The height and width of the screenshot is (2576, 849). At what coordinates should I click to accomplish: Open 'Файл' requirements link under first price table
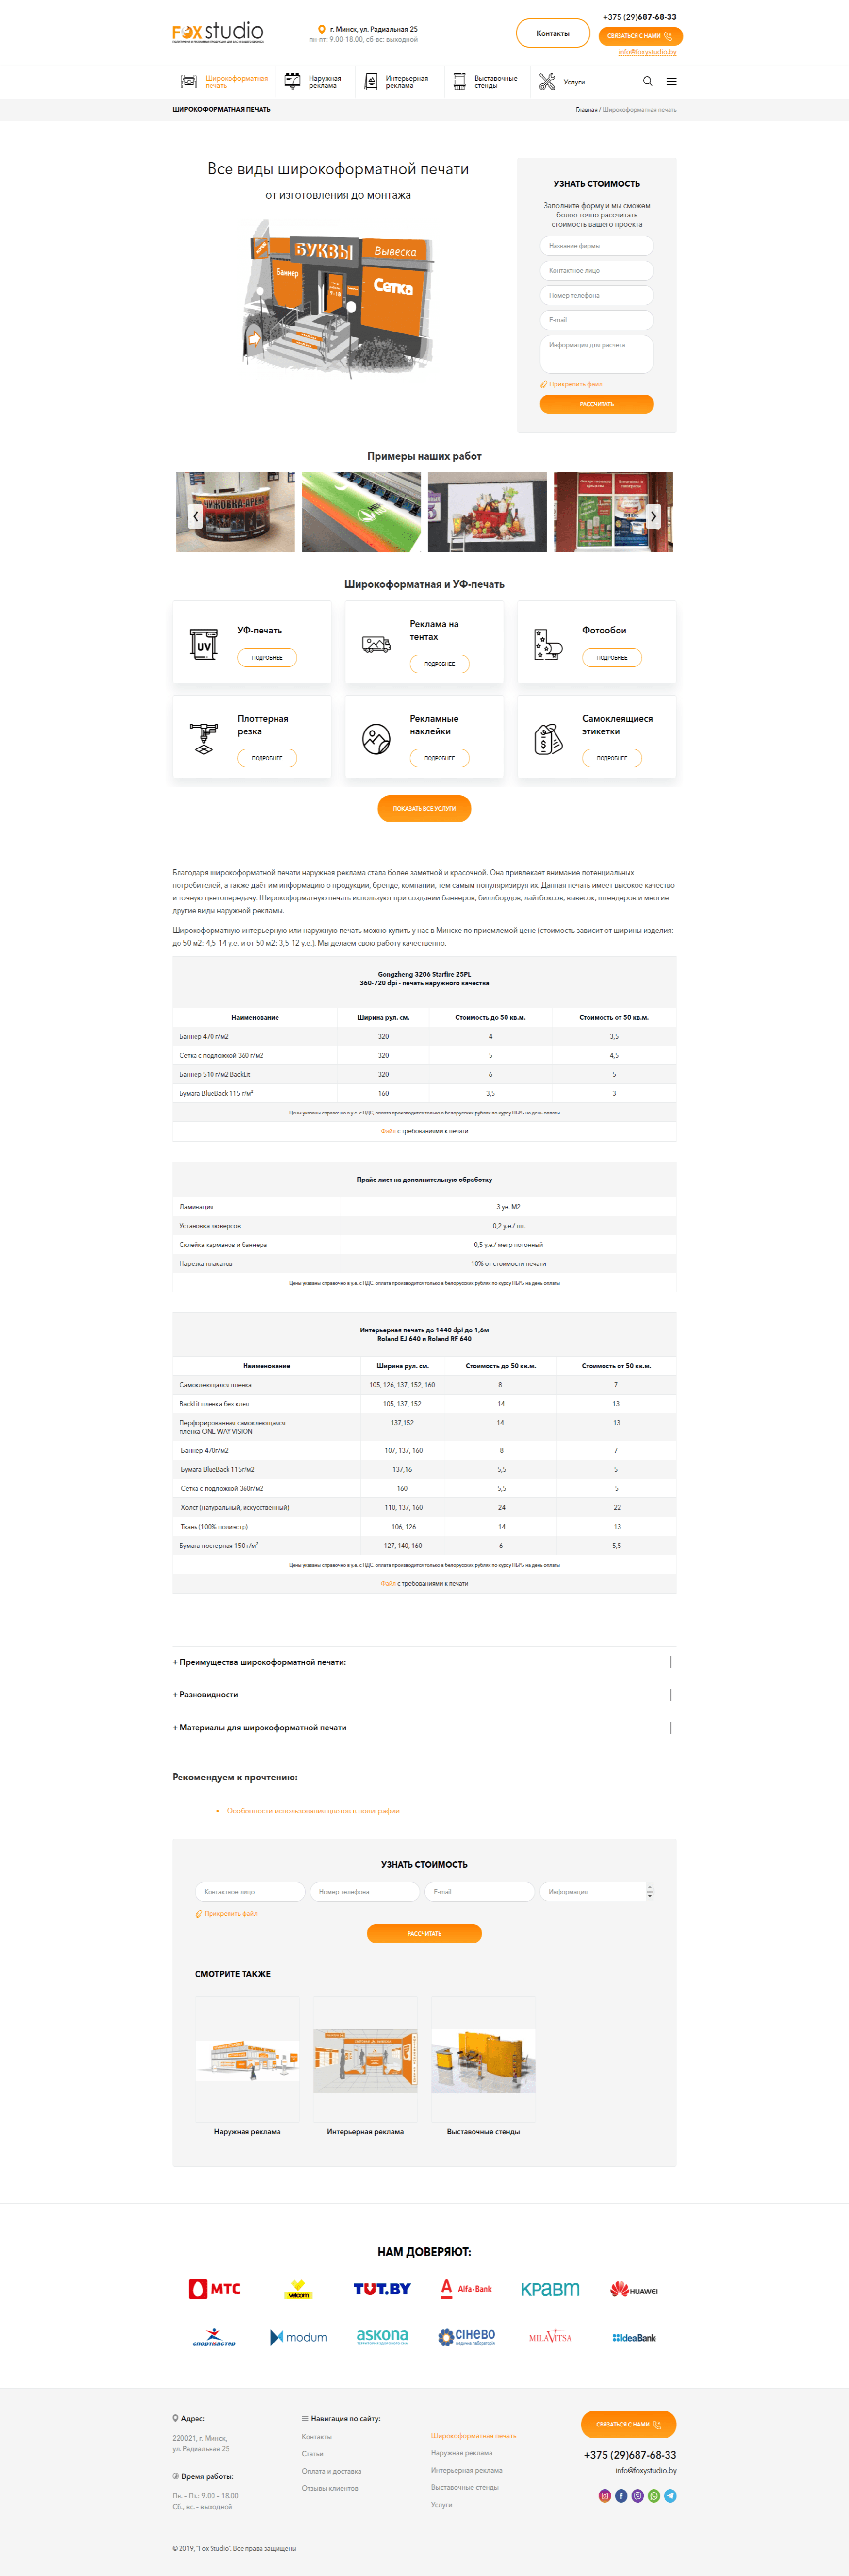pyautogui.click(x=388, y=1131)
